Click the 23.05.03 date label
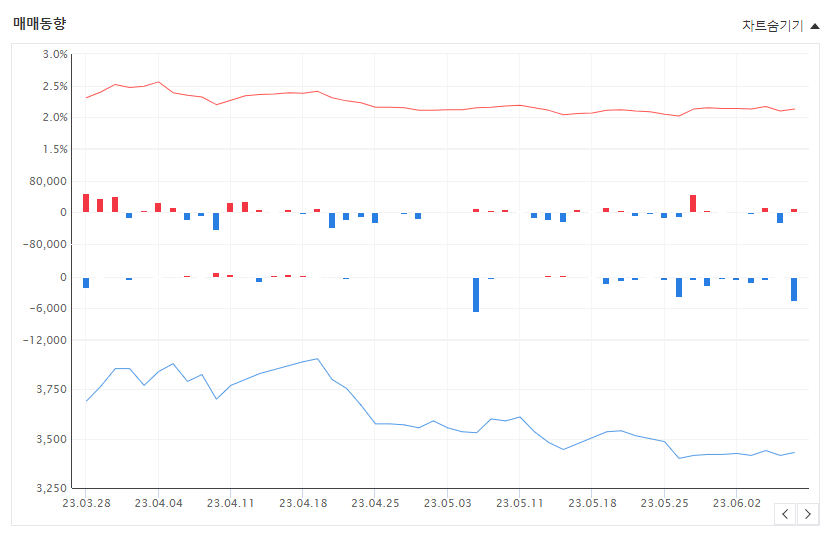This screenshot has width=833, height=535. 447,503
